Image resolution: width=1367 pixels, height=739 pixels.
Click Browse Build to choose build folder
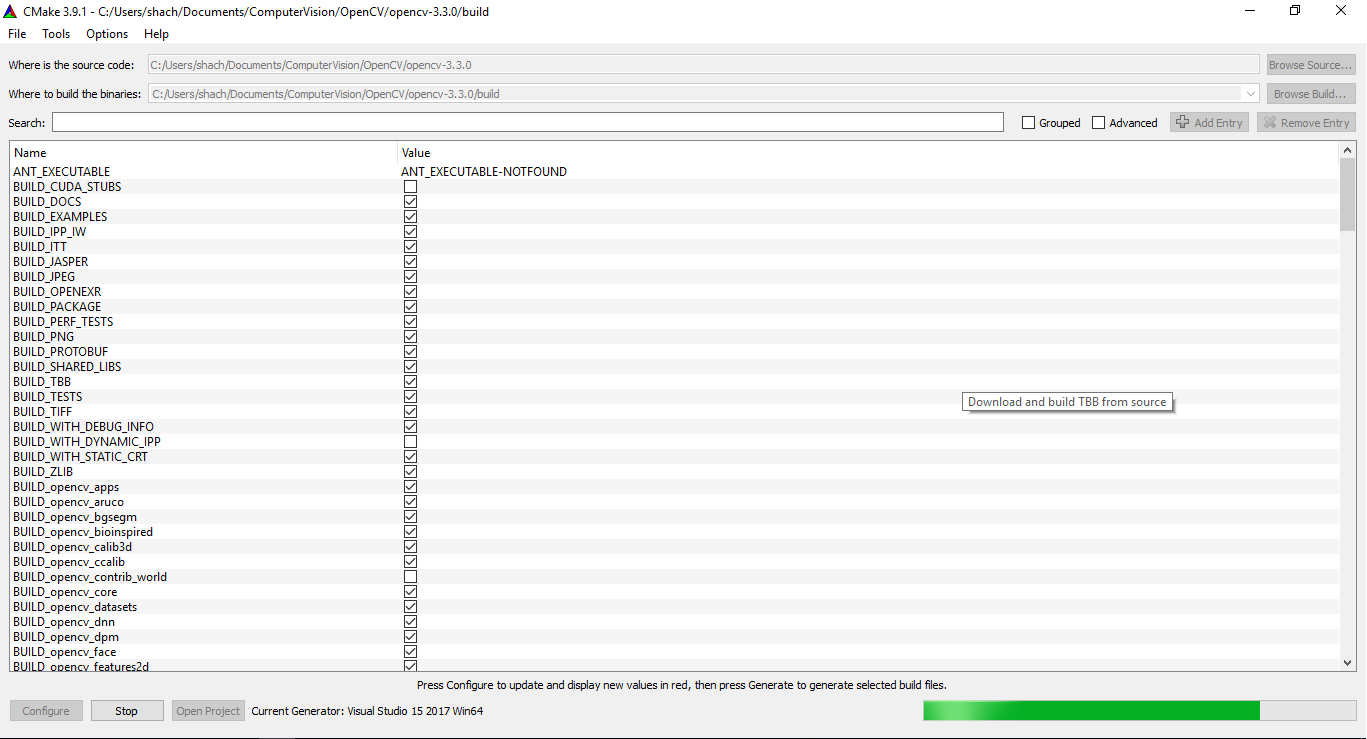(1310, 93)
